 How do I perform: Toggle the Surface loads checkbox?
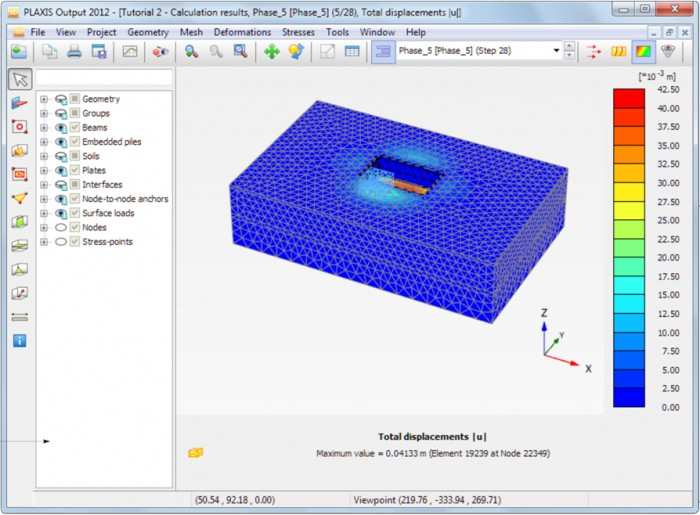tap(75, 213)
